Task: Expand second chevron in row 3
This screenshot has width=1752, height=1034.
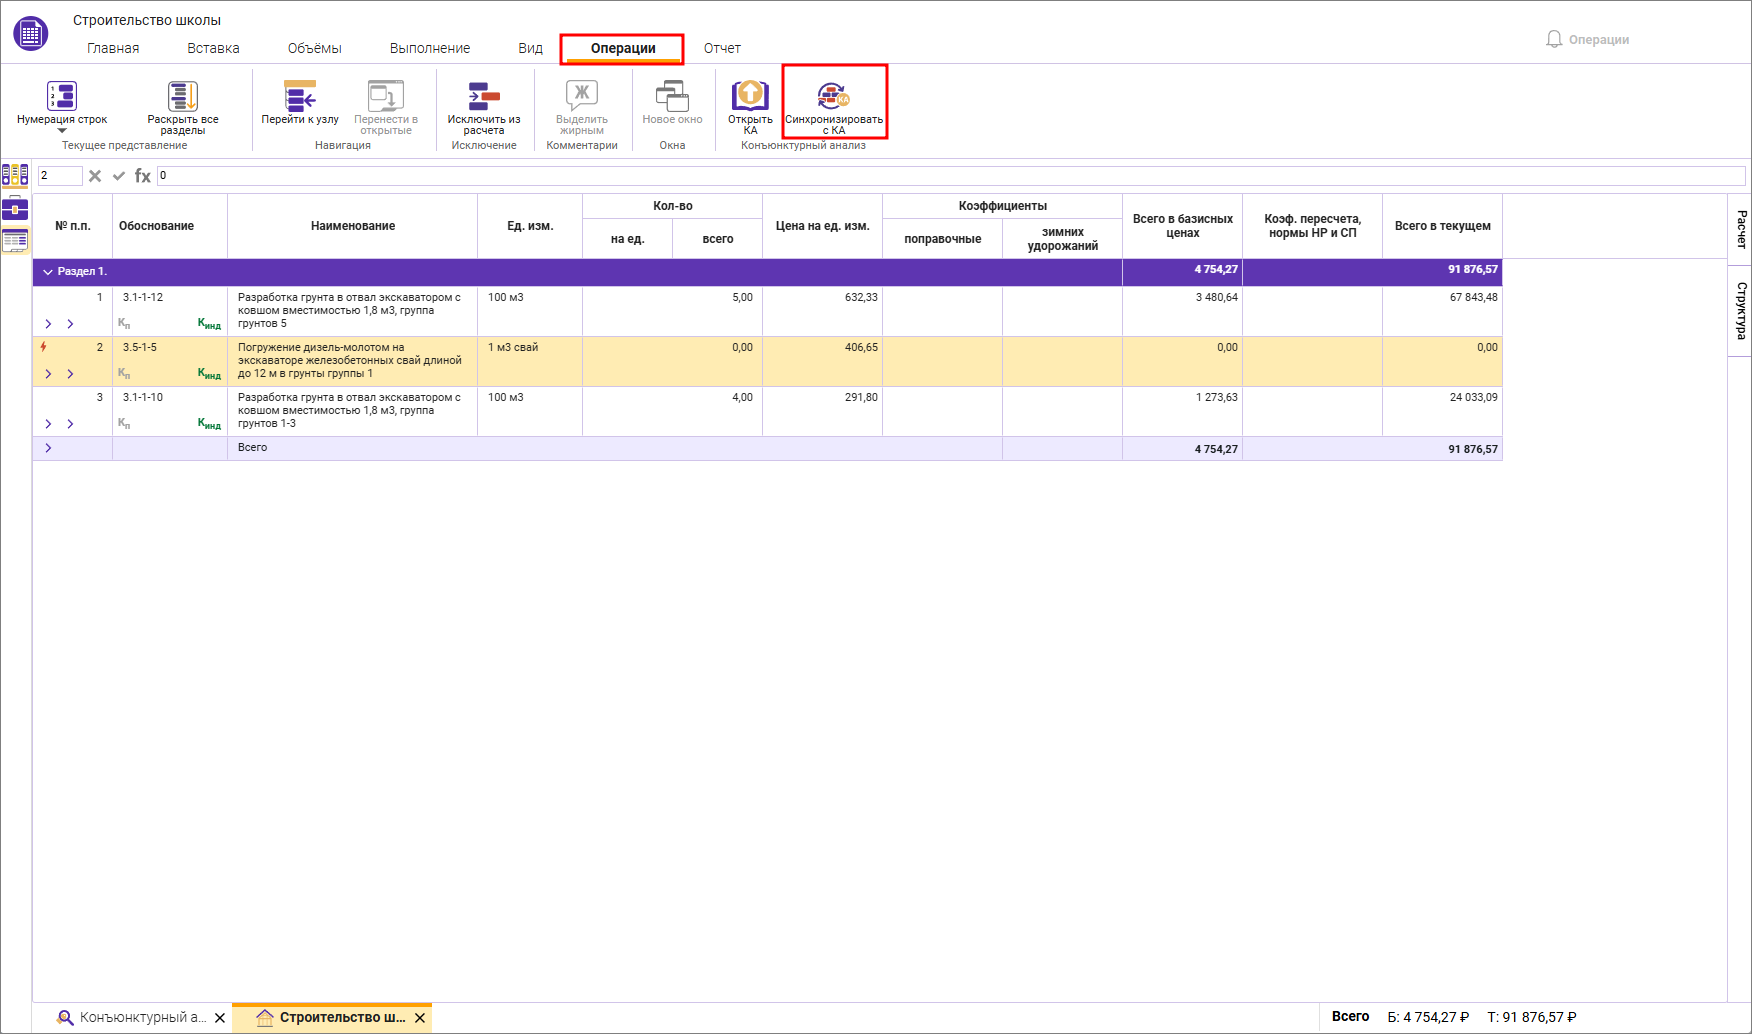Action: pyautogui.click(x=70, y=424)
